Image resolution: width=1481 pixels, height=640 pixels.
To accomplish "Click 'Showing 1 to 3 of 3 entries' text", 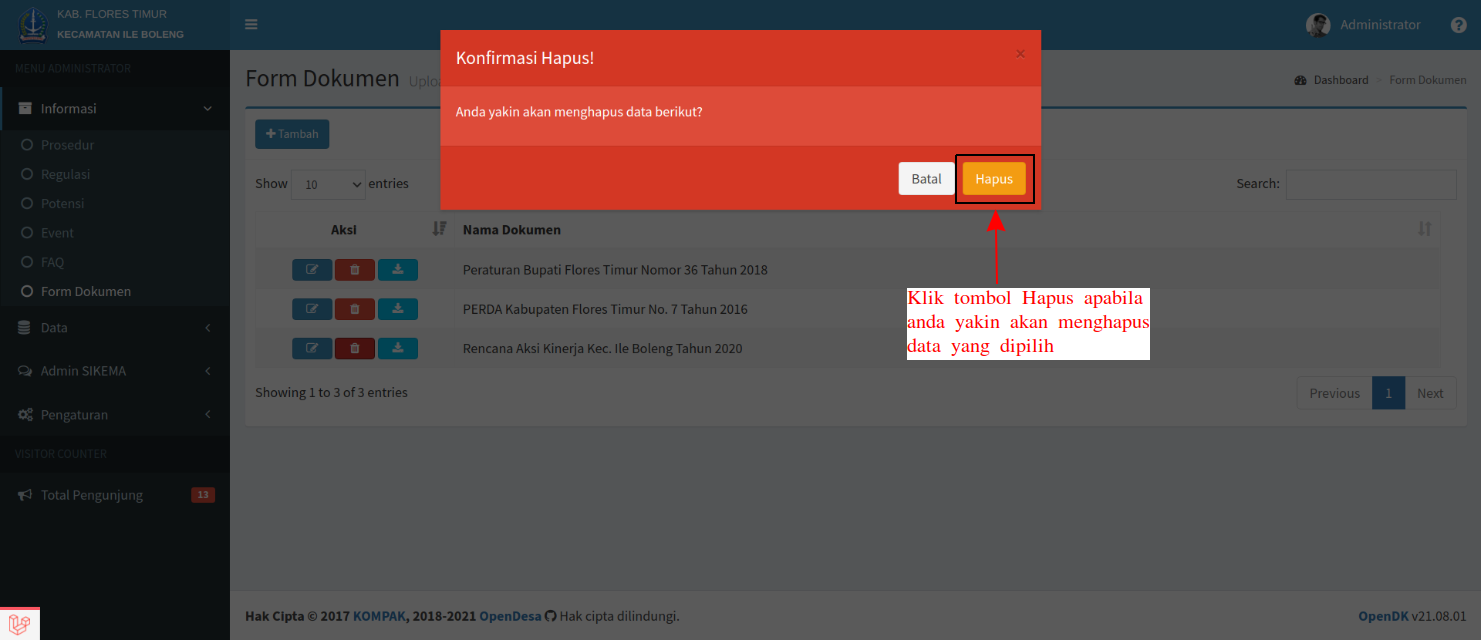I will click(331, 393).
